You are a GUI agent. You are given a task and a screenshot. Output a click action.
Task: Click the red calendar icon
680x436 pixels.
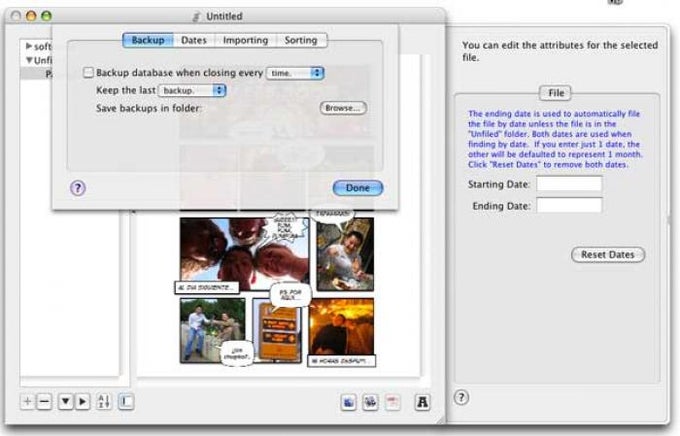(x=392, y=402)
